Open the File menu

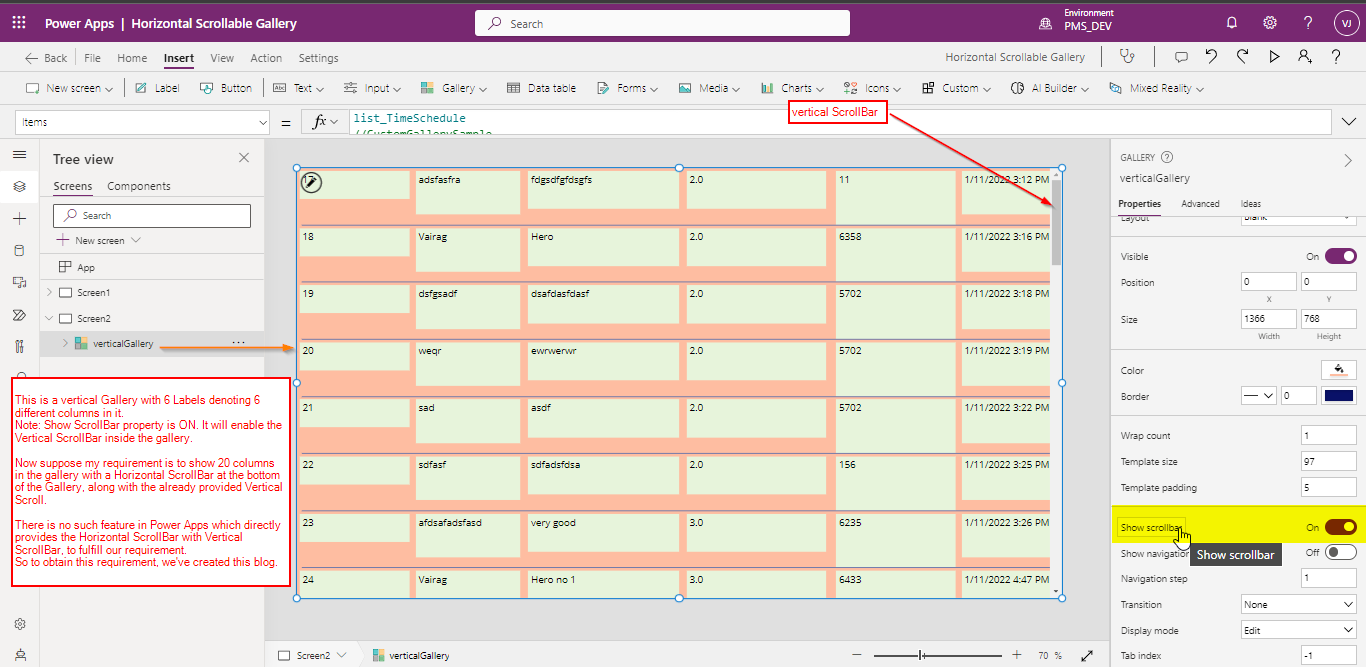[92, 58]
